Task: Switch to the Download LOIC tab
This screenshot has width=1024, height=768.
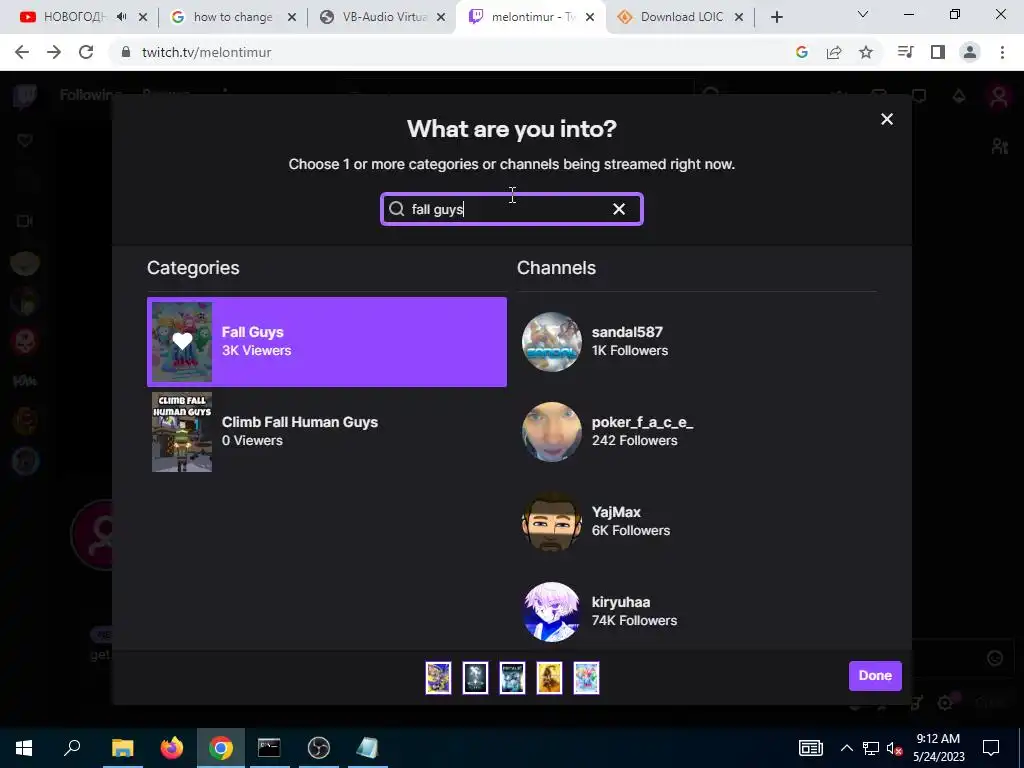Action: 682,17
